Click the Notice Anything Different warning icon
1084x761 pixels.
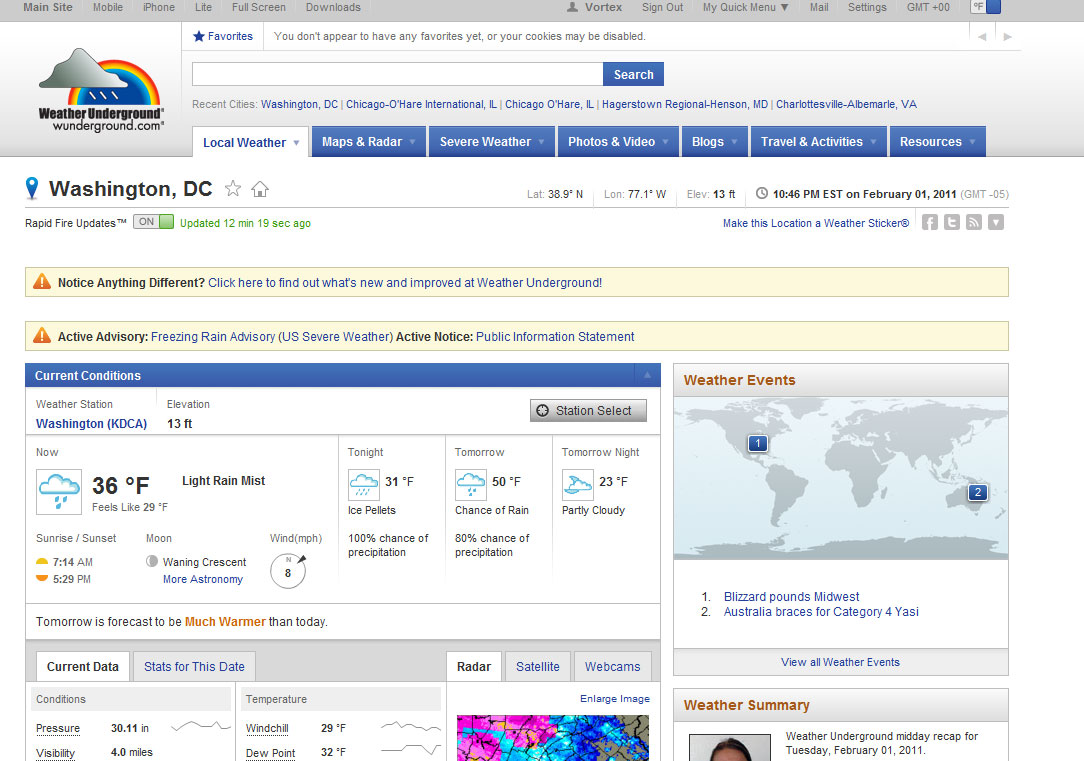pos(42,281)
